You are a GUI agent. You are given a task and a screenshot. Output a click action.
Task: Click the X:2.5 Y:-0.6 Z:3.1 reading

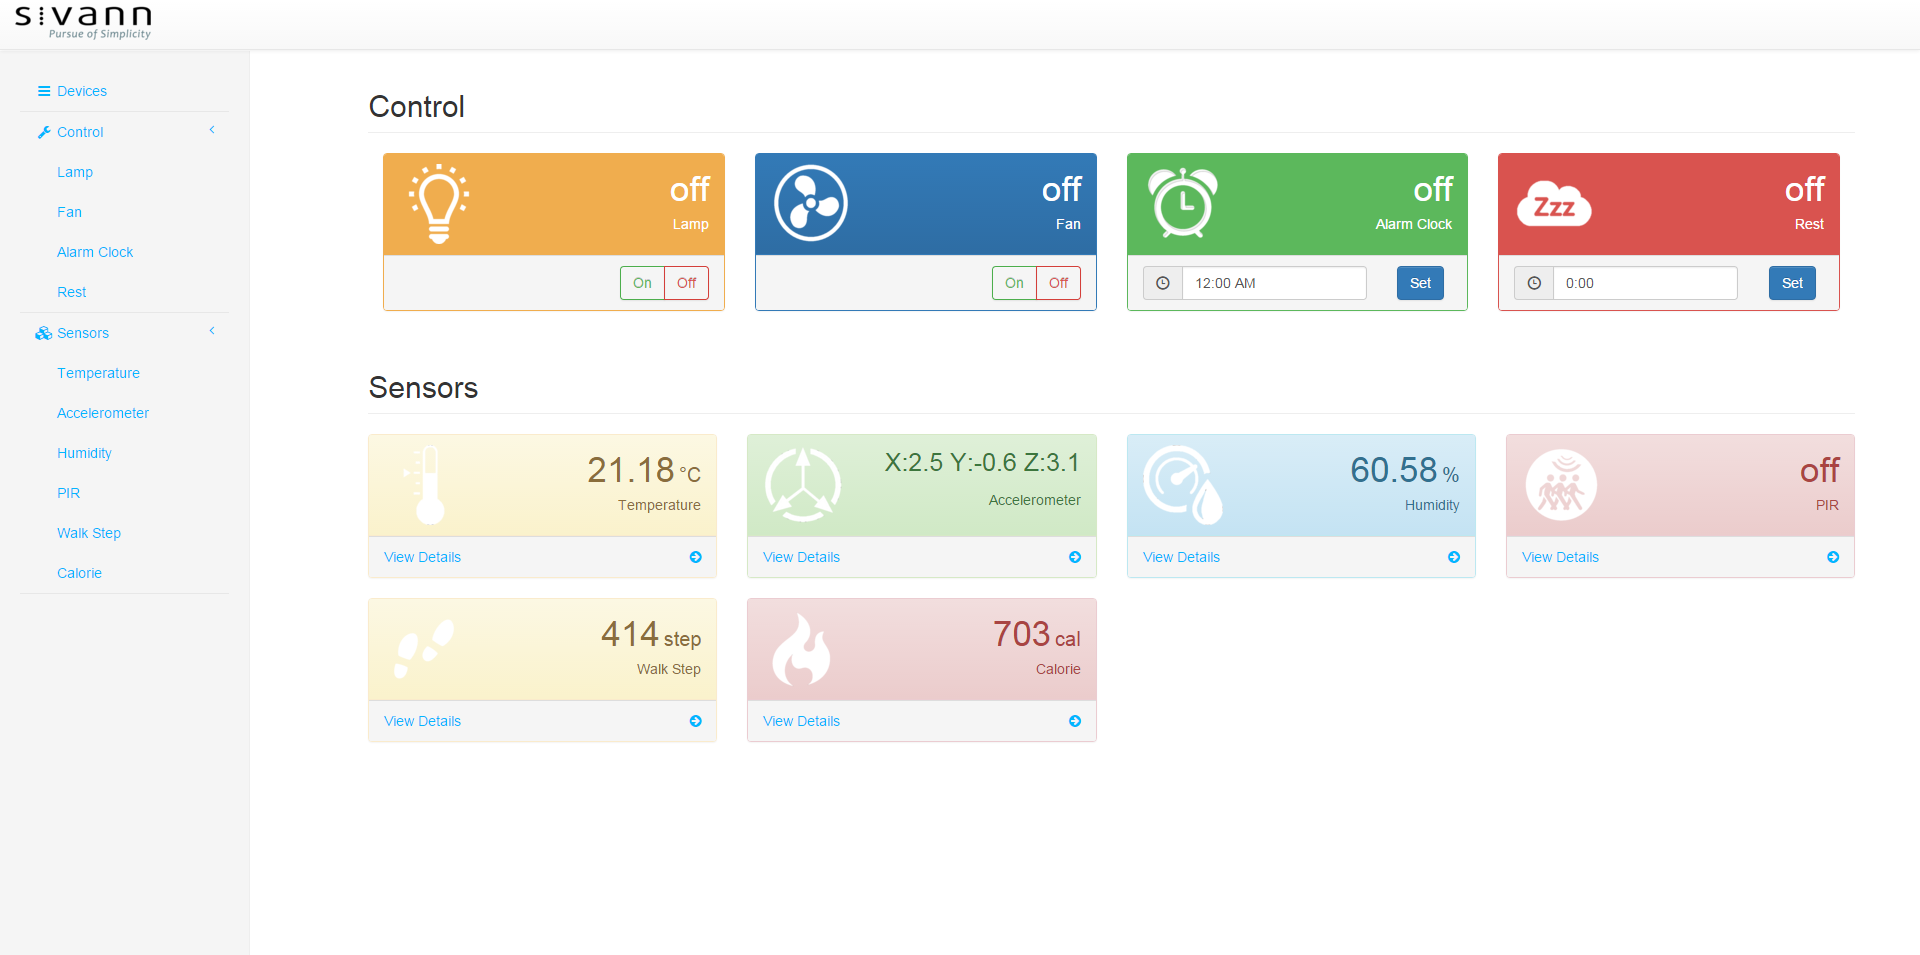coord(982,462)
